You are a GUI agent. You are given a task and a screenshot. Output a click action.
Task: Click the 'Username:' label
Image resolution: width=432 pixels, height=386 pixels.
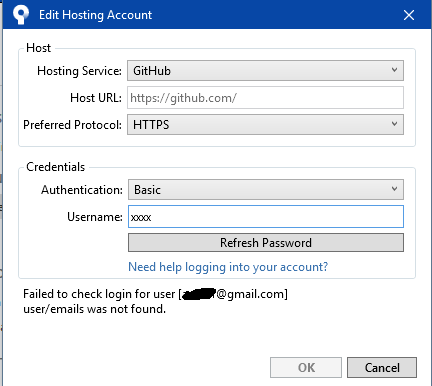pyautogui.click(x=95, y=217)
